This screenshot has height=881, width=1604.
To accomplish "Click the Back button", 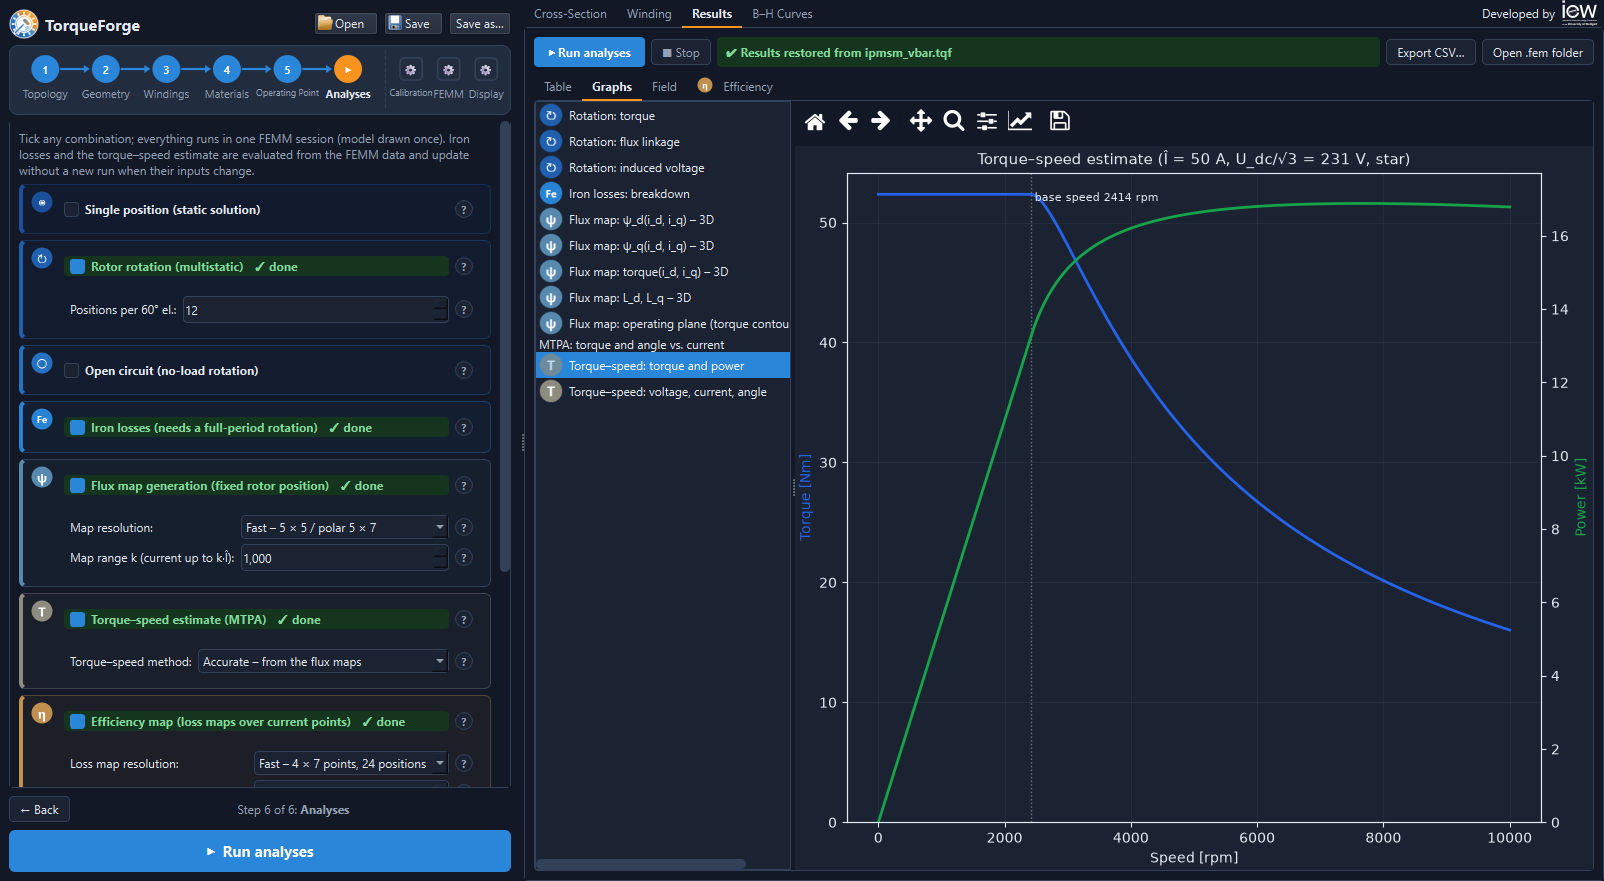I will pyautogui.click(x=39, y=810).
